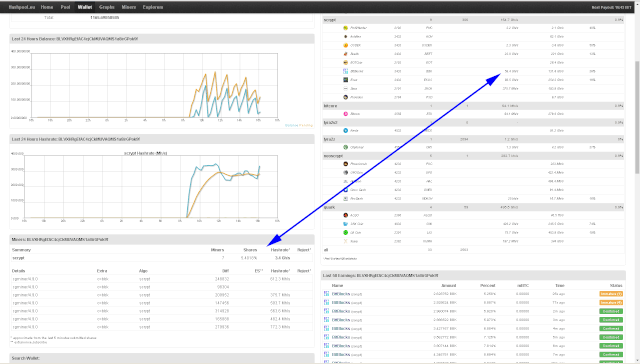Screen dimensions: 640x364
Task: Click the lyra2v2 algorithm header row
Action: click(x=473, y=122)
